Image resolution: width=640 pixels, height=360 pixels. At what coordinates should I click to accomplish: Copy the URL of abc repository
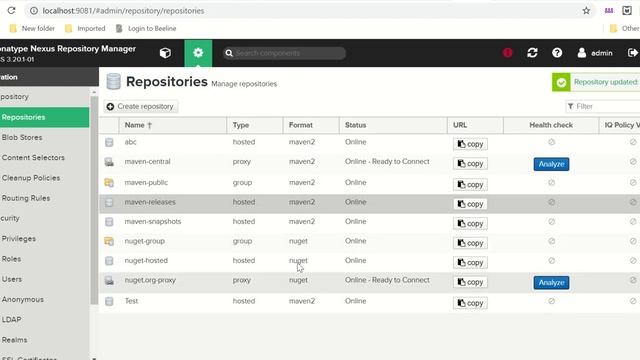click(470, 144)
